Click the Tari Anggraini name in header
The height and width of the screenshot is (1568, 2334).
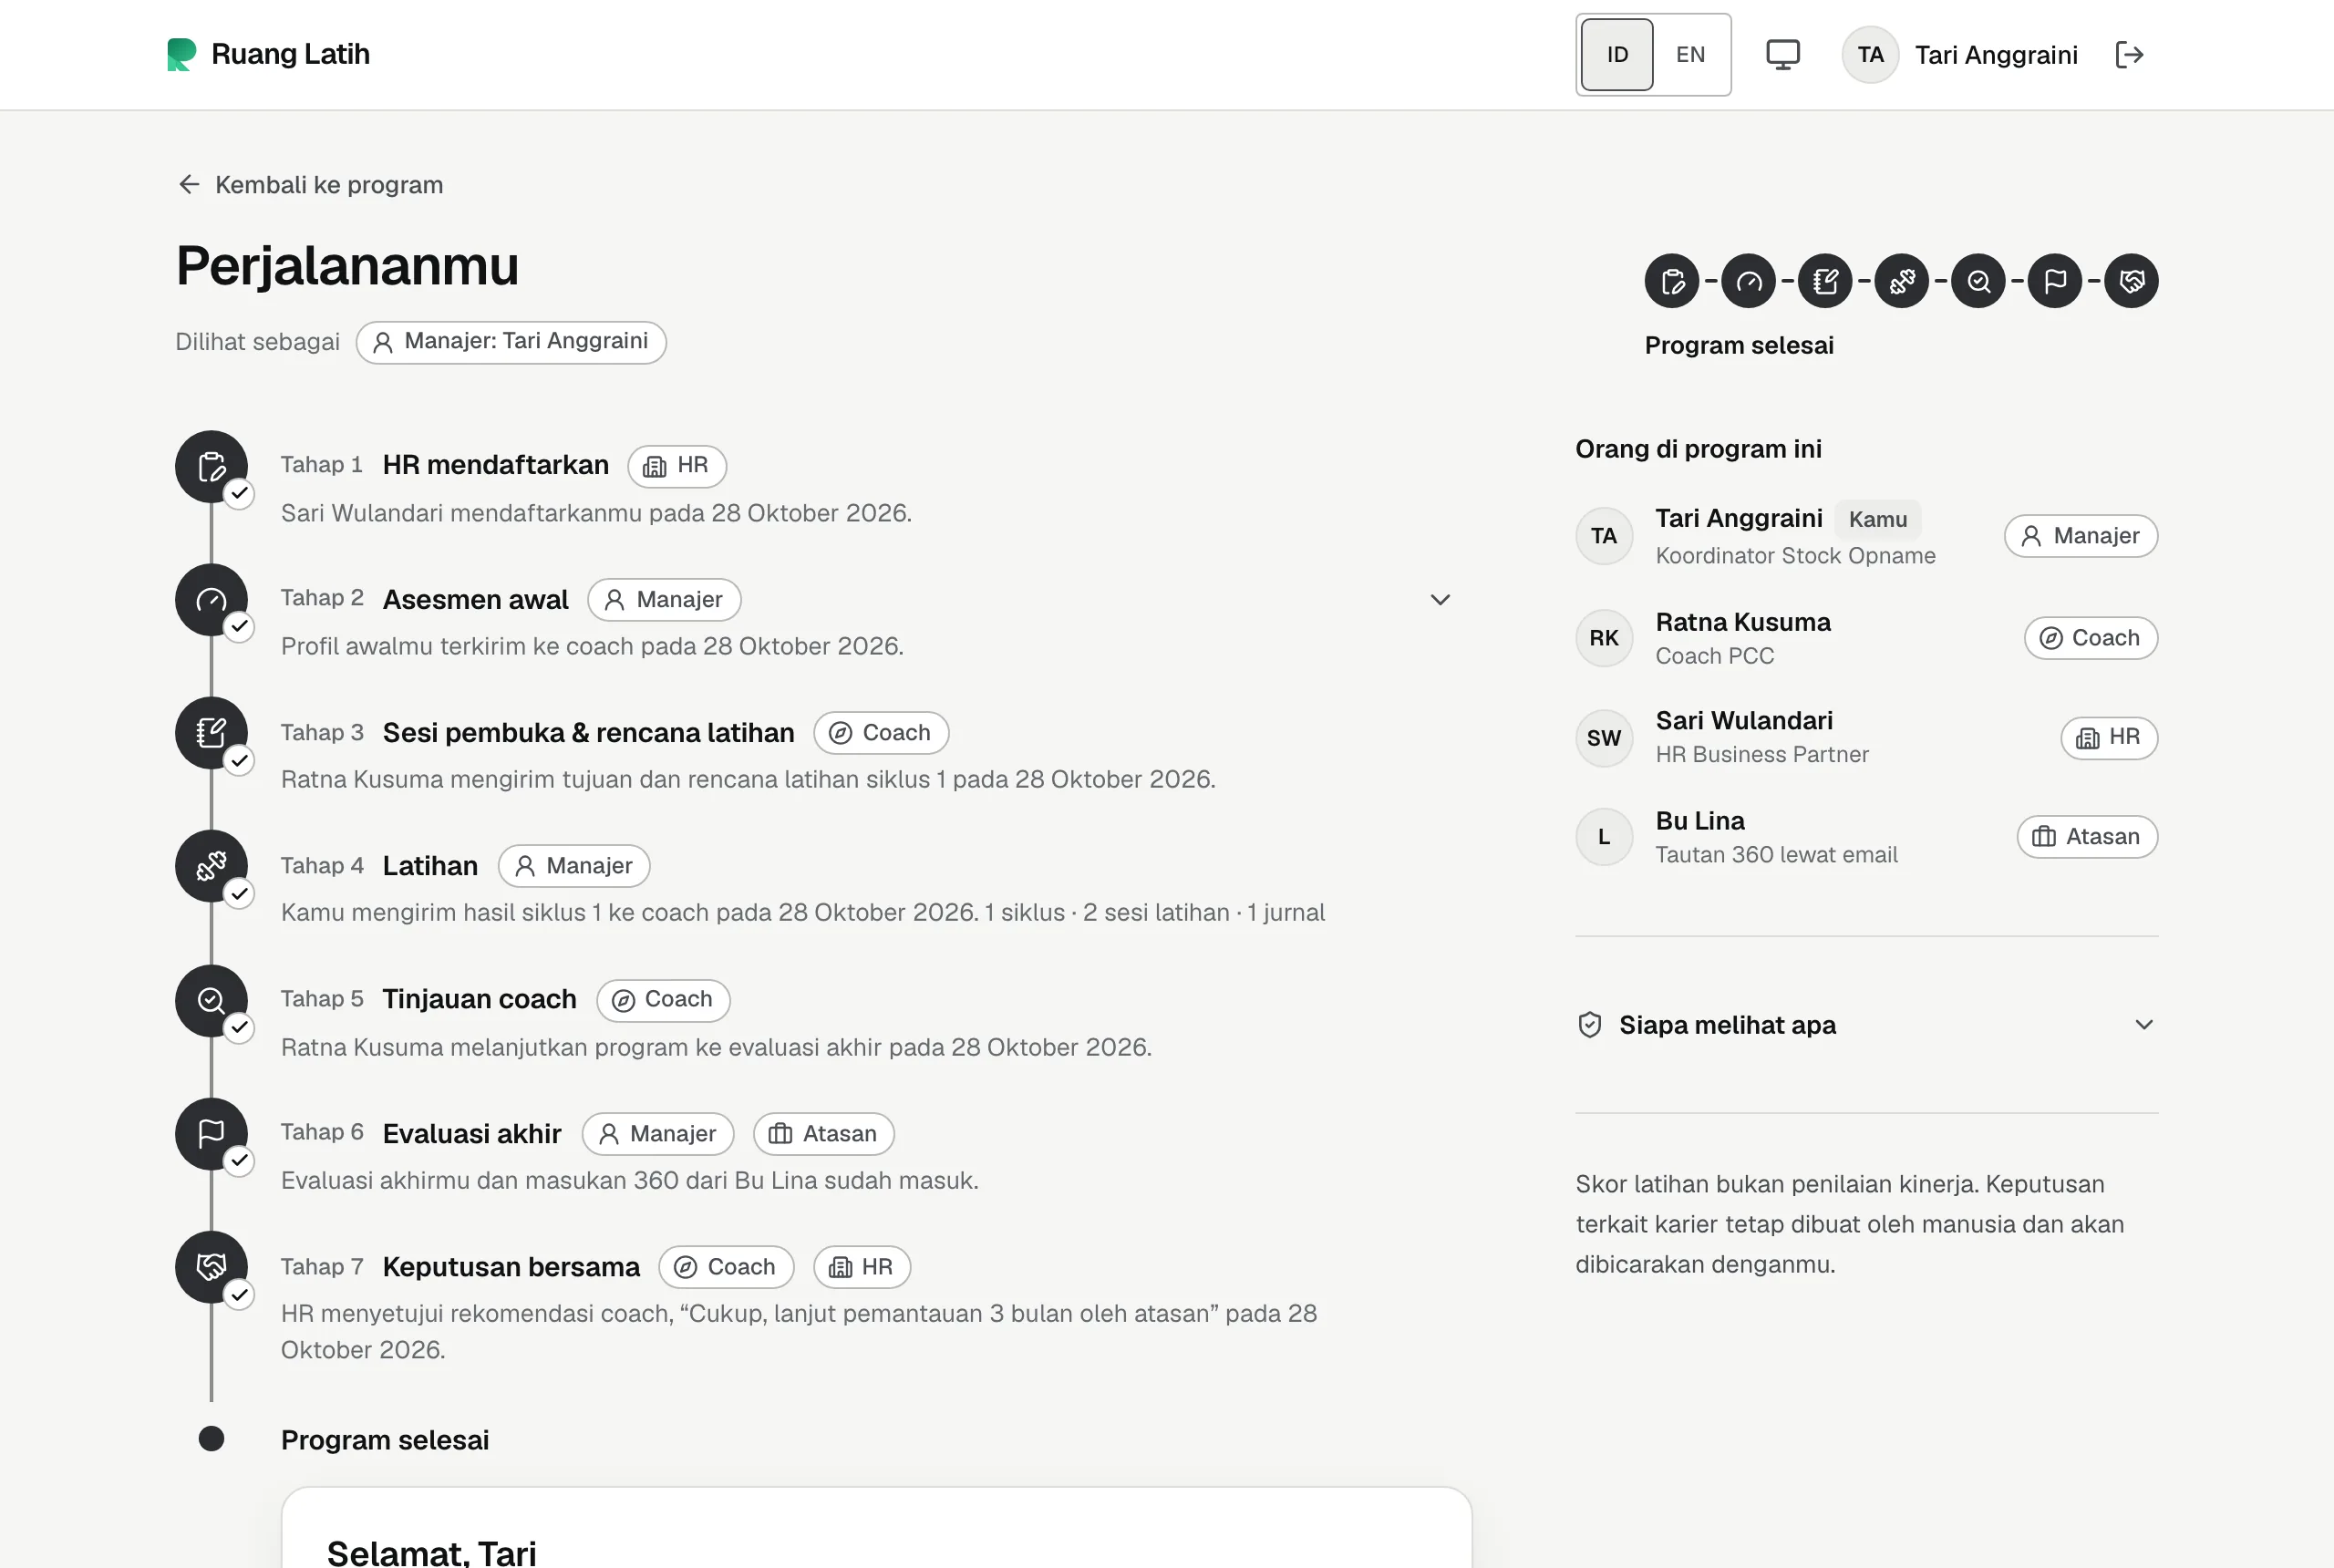1996,55
